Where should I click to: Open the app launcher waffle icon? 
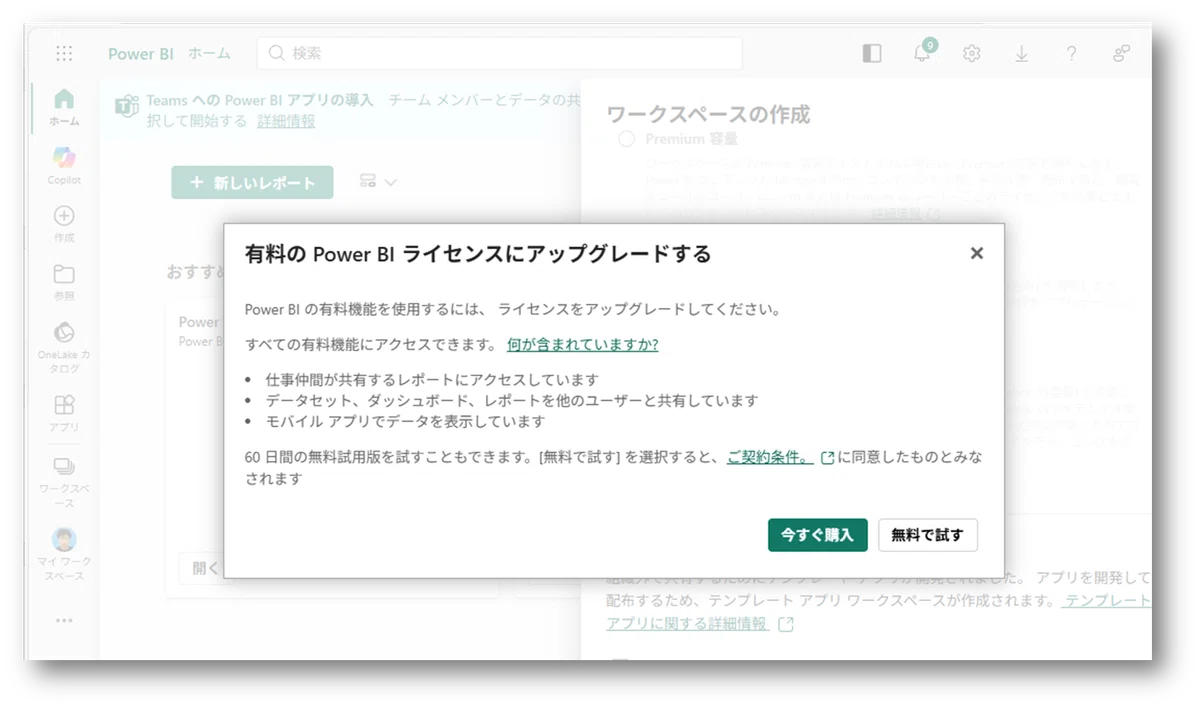point(64,54)
